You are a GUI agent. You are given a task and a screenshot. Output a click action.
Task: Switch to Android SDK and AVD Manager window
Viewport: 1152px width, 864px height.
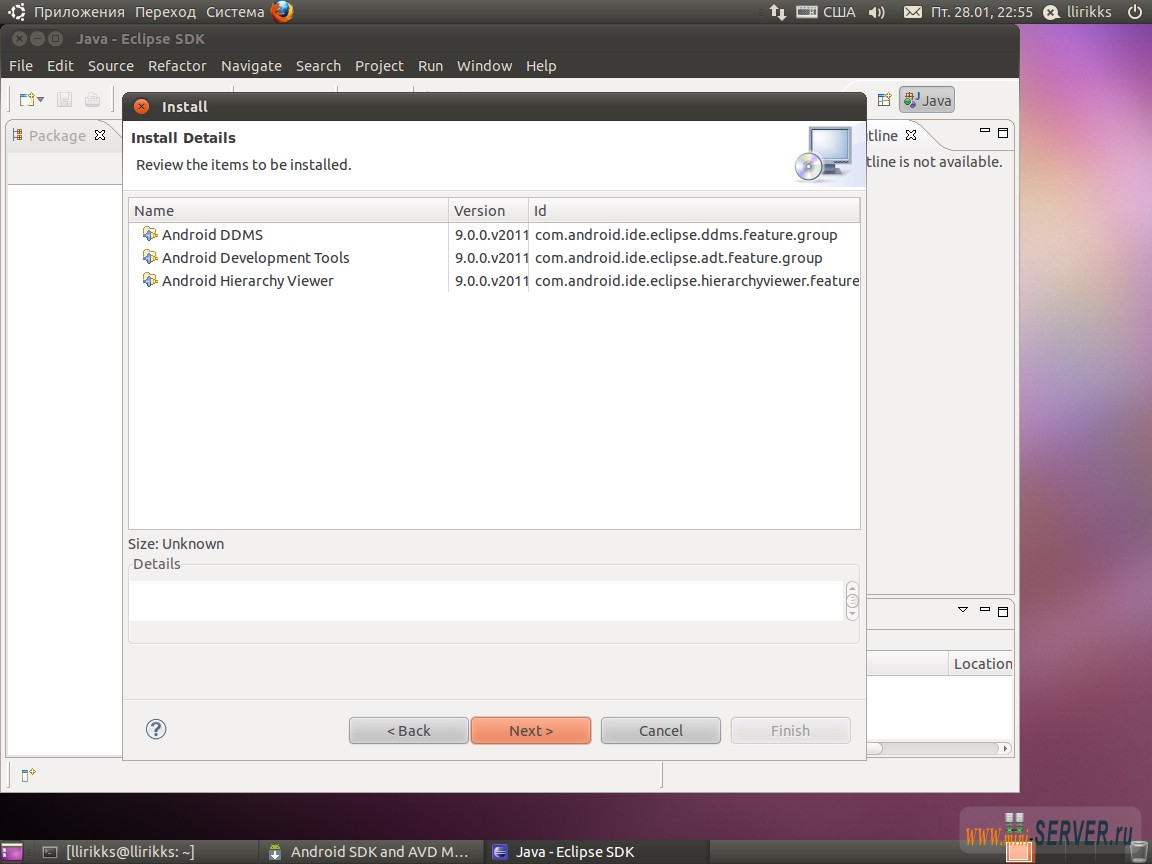[370, 852]
